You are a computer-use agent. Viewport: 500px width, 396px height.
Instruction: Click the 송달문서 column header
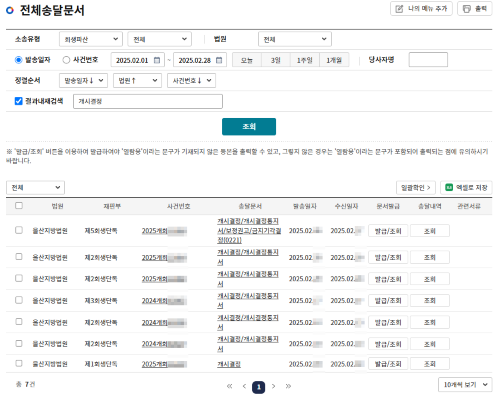pyautogui.click(x=250, y=206)
